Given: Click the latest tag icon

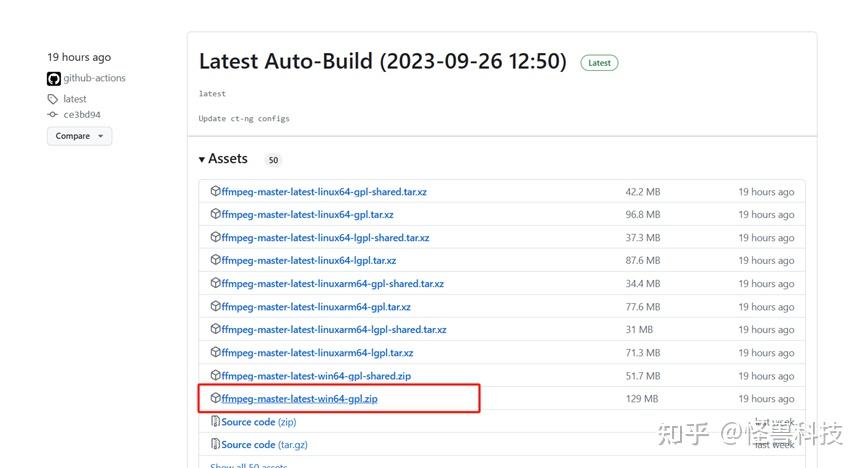Looking at the screenshot, I should pos(53,99).
